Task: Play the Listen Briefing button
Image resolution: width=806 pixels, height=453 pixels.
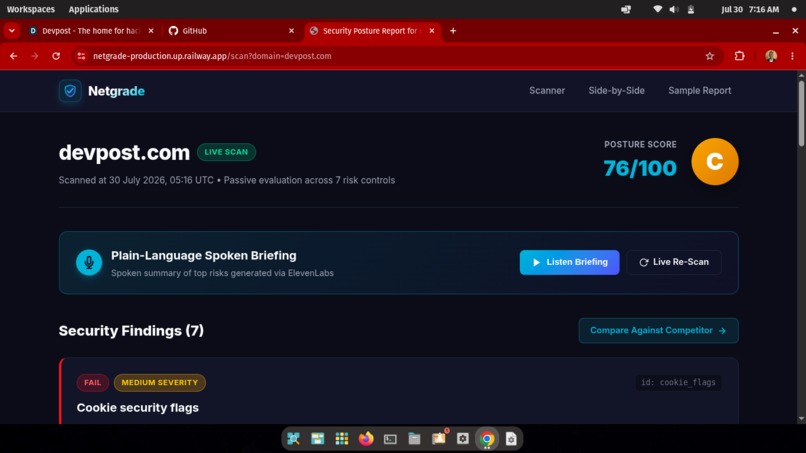Action: pyautogui.click(x=570, y=262)
